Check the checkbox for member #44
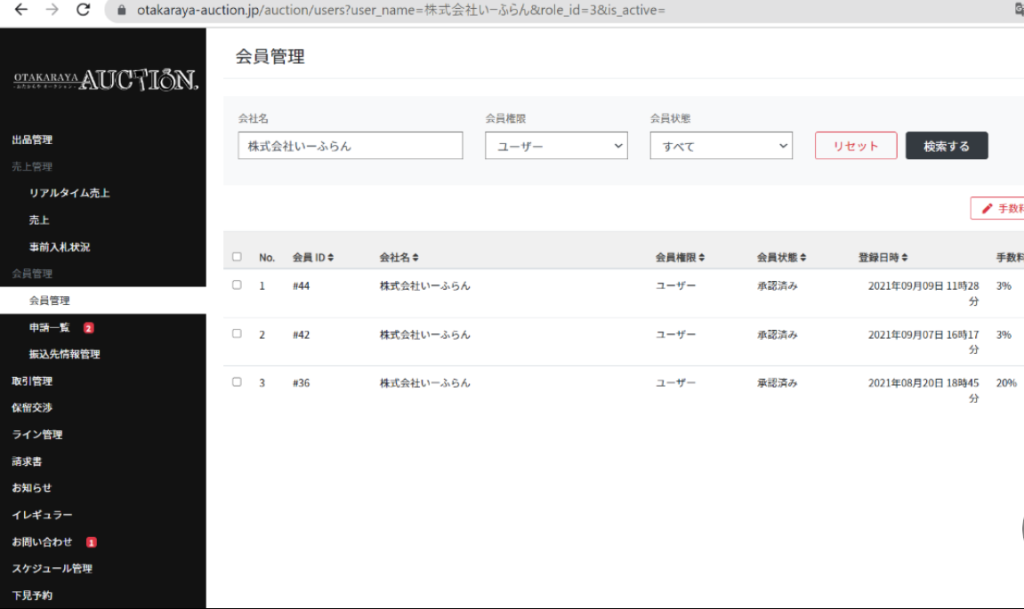Screen dimensions: 1024x609 [x=237, y=285]
